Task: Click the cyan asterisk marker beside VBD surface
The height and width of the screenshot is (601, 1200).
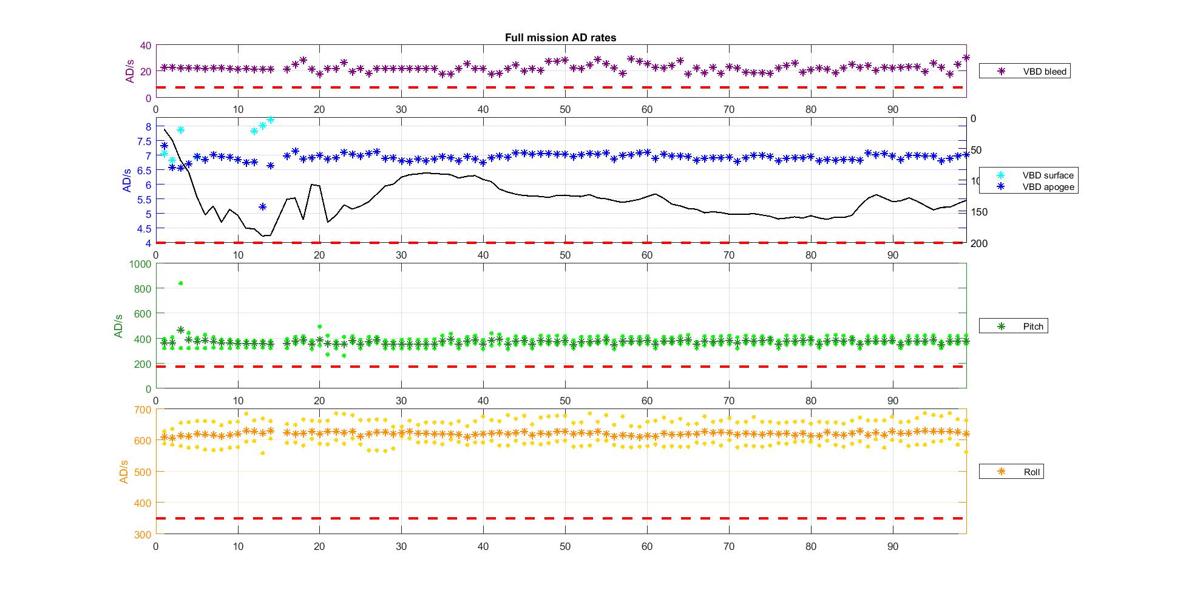Action: (1000, 175)
